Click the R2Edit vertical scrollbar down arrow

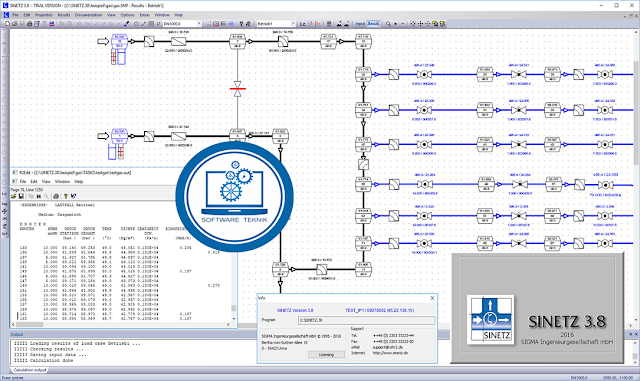tap(234, 319)
